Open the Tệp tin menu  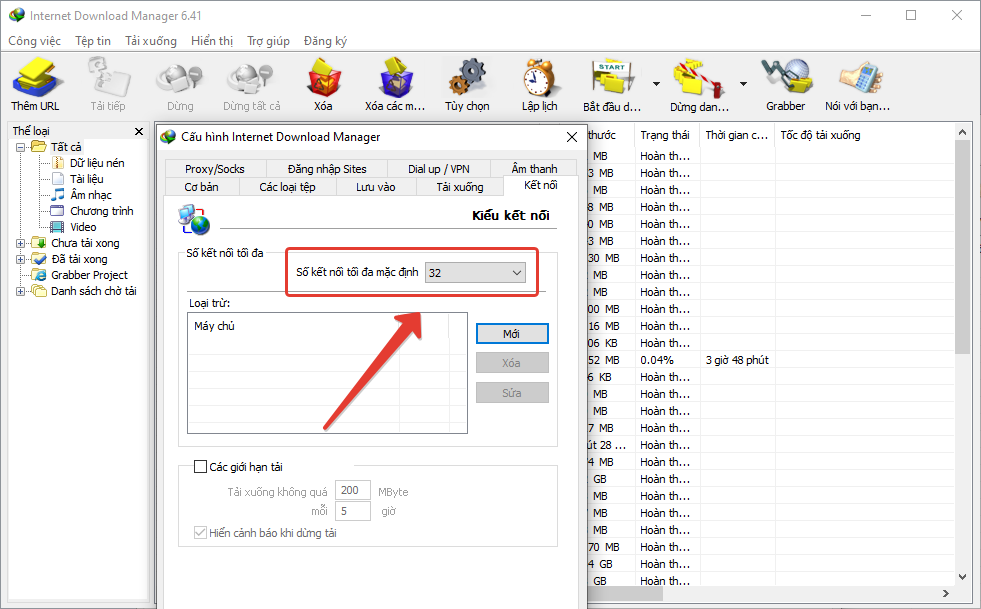[x=93, y=41]
